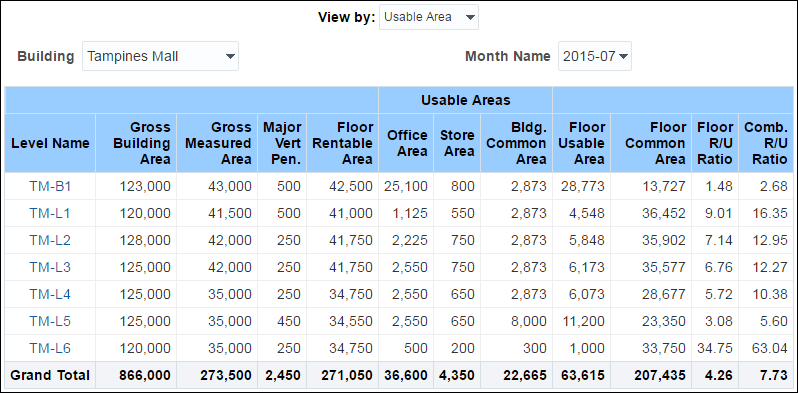This screenshot has width=798, height=393.
Task: Select the 273,500 grand total cell
Action: [217, 376]
